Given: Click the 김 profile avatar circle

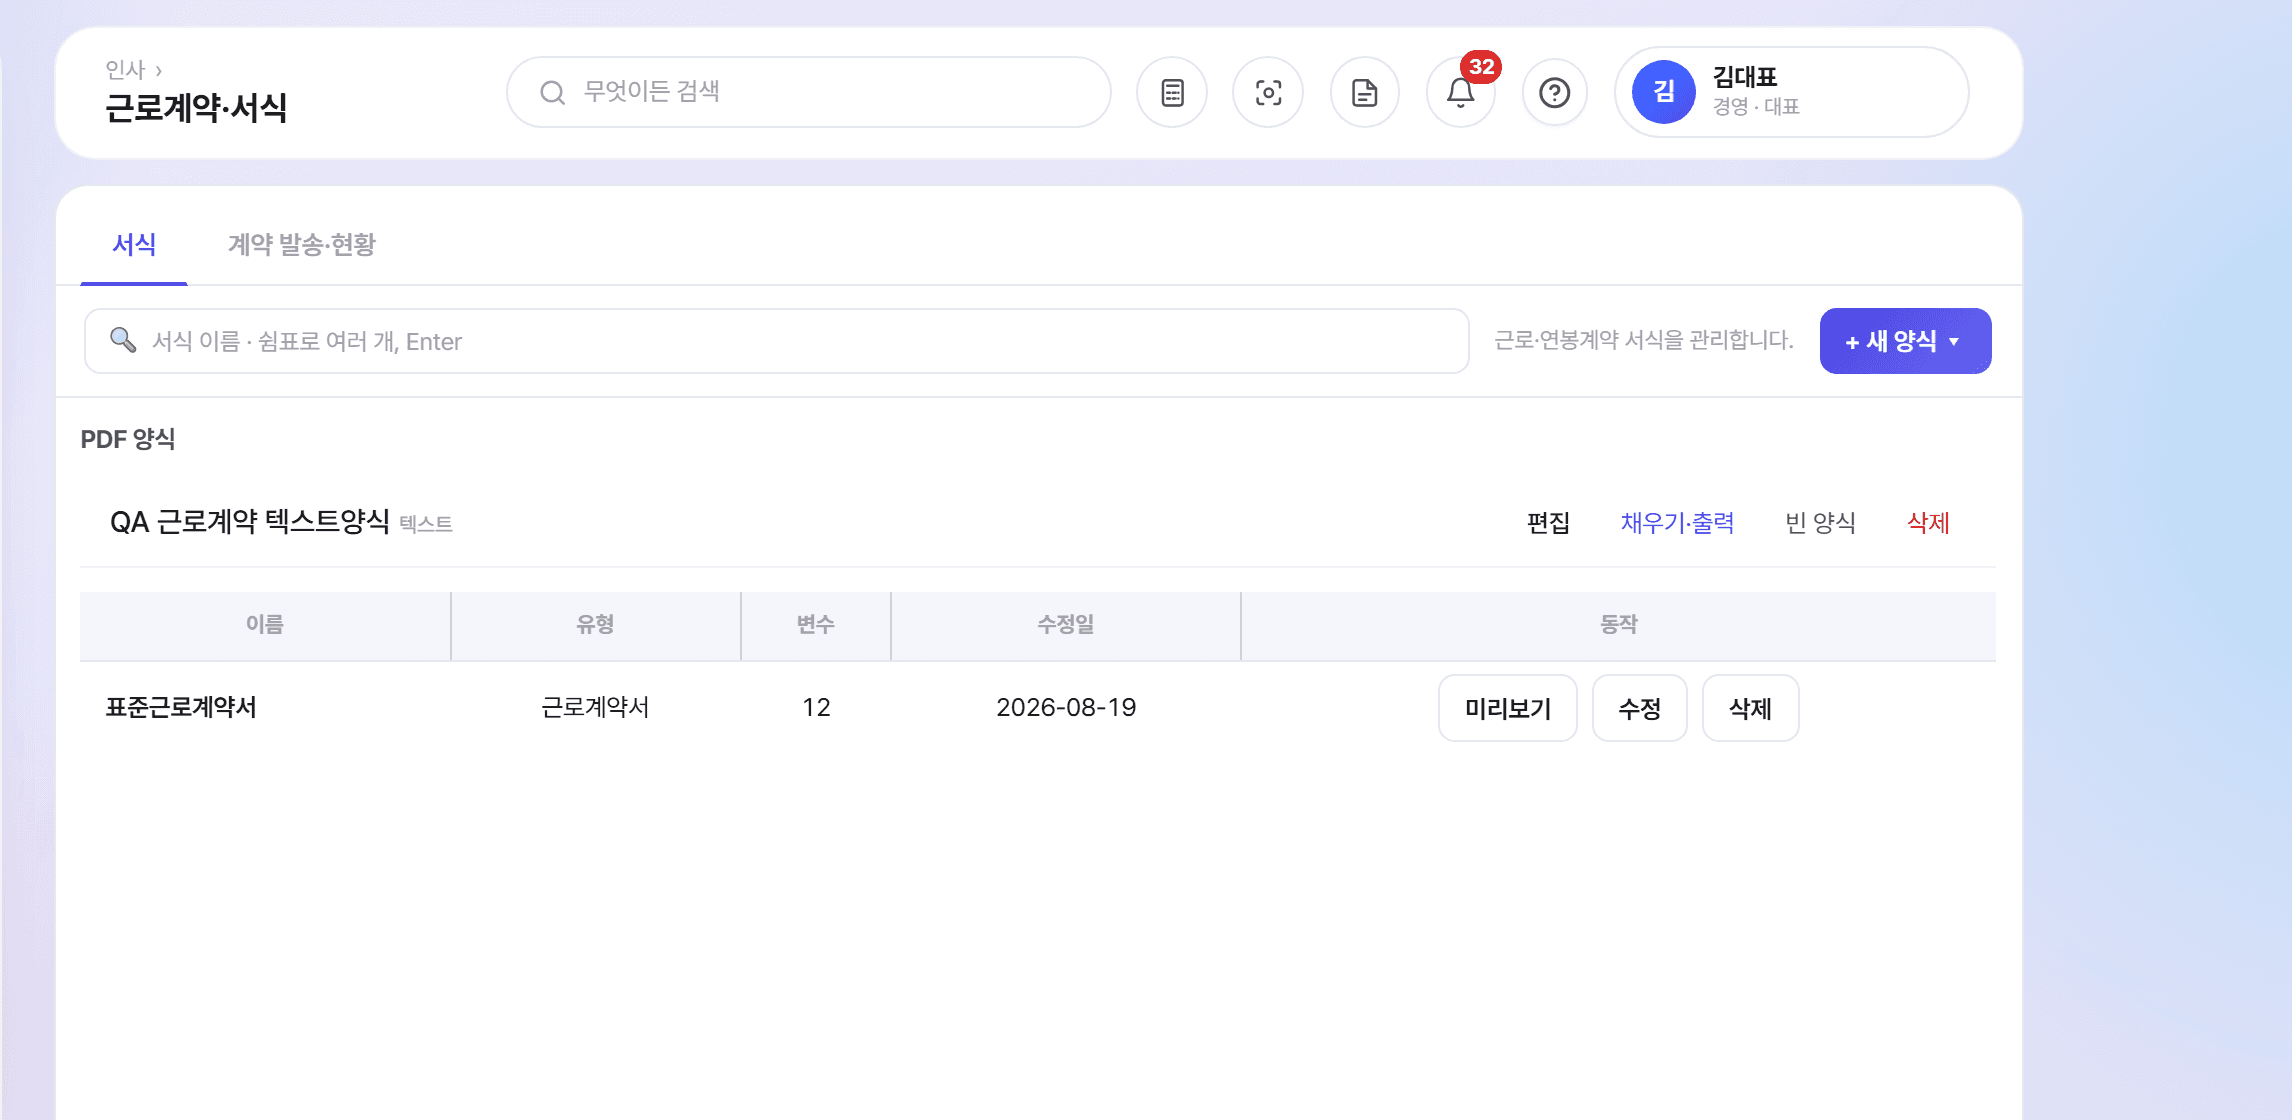Looking at the screenshot, I should [x=1664, y=92].
